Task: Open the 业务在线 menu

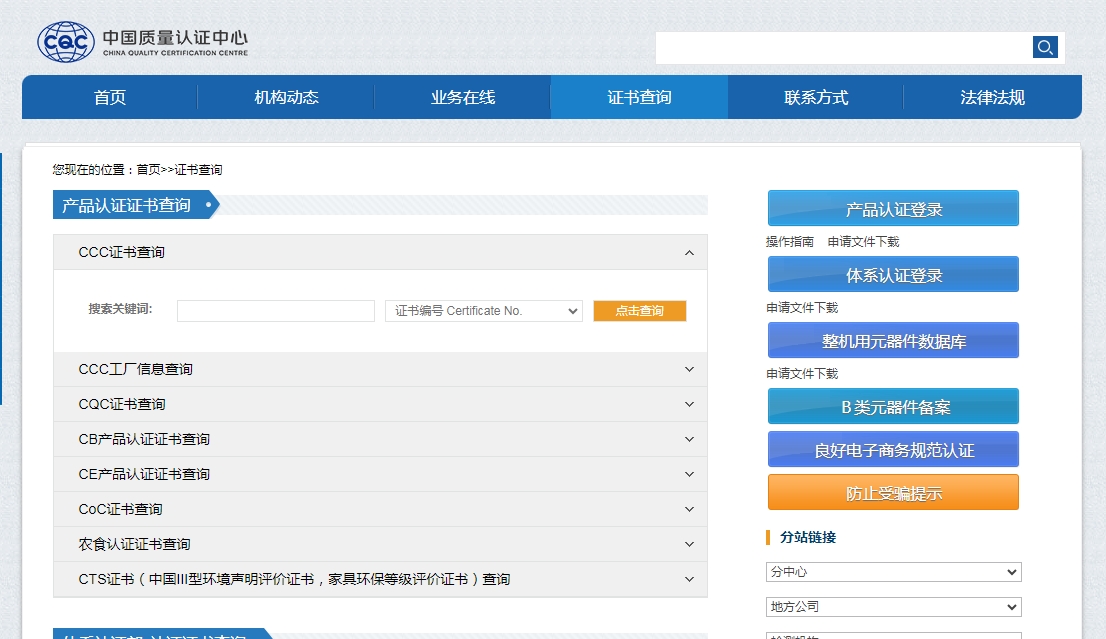Action: point(461,98)
